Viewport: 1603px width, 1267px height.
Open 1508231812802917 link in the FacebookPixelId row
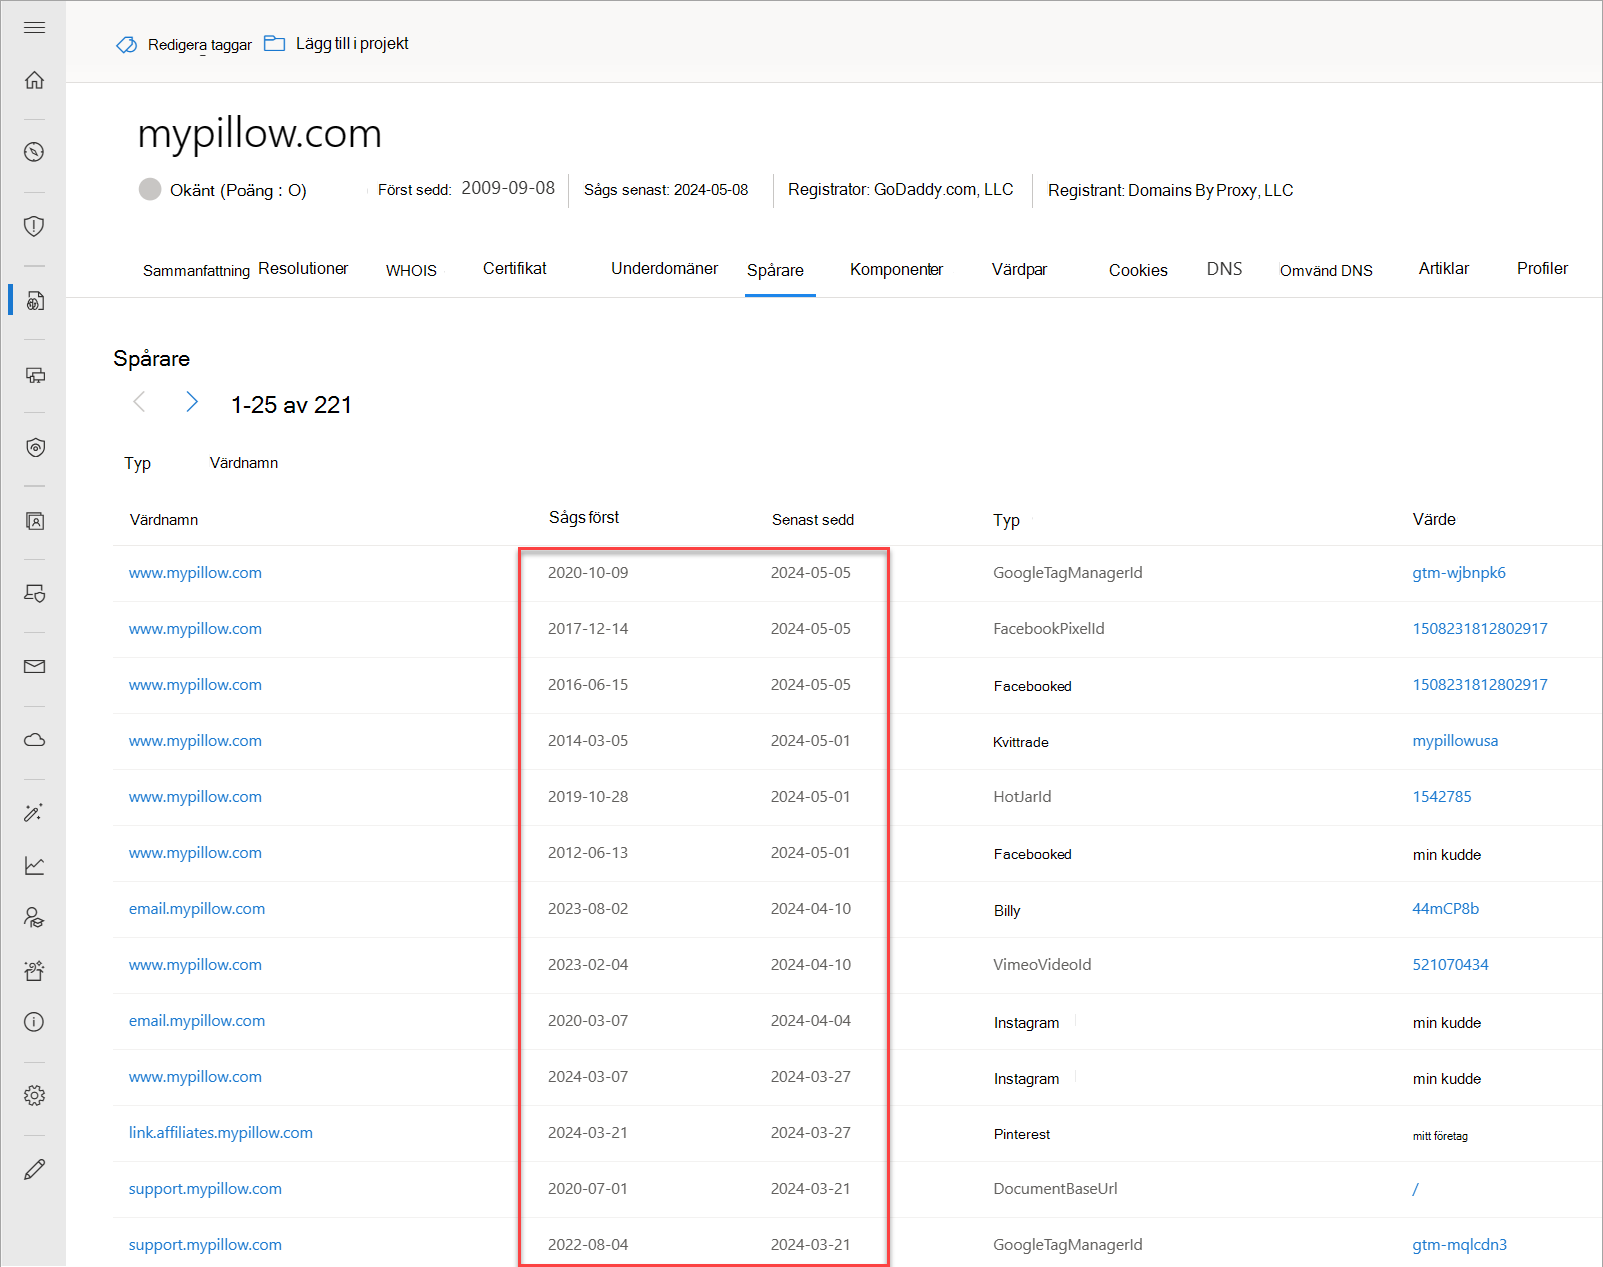(1480, 629)
